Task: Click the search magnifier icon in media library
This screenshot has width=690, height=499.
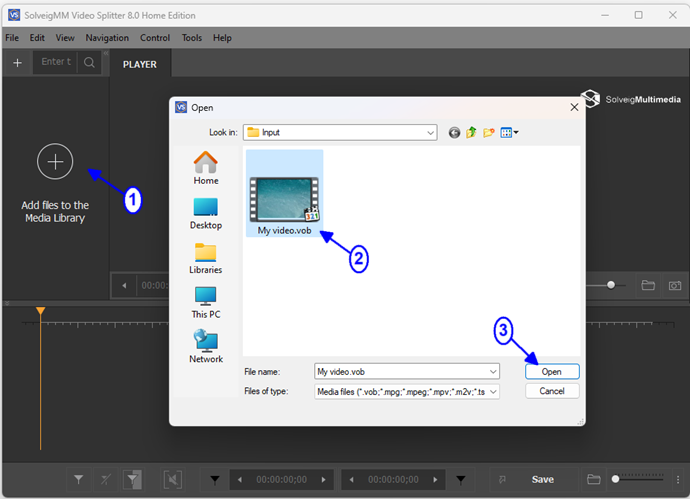Action: [89, 62]
